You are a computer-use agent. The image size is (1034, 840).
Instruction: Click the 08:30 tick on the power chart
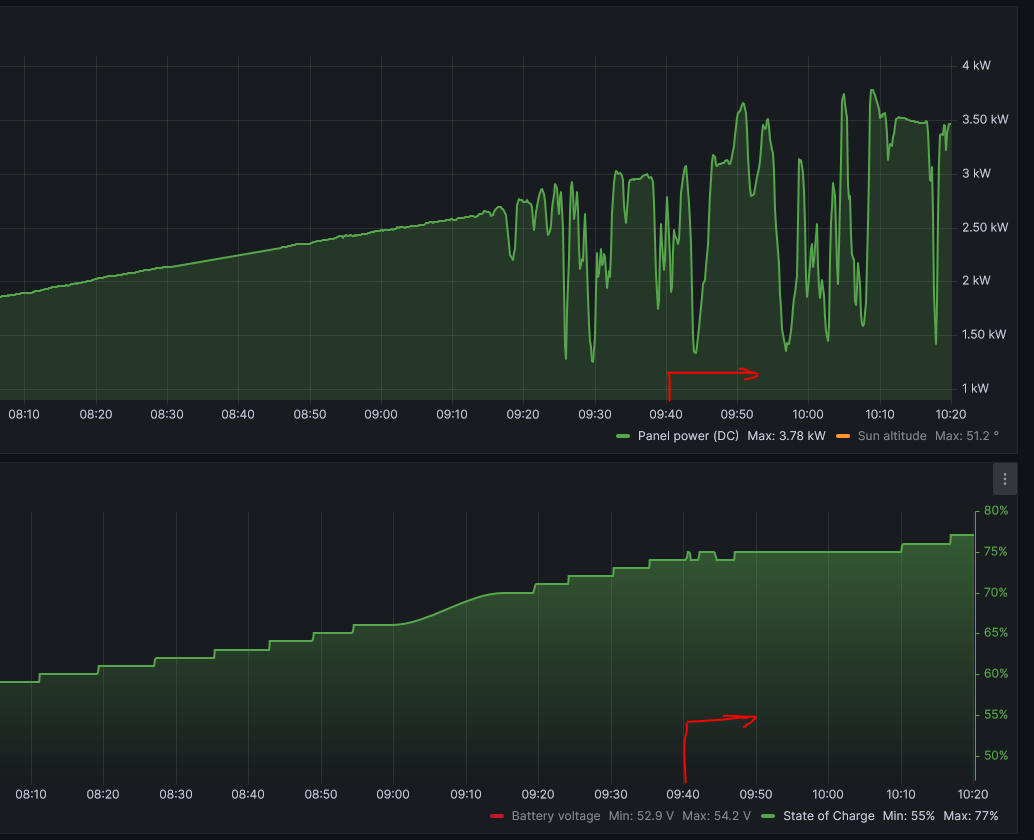[x=167, y=414]
